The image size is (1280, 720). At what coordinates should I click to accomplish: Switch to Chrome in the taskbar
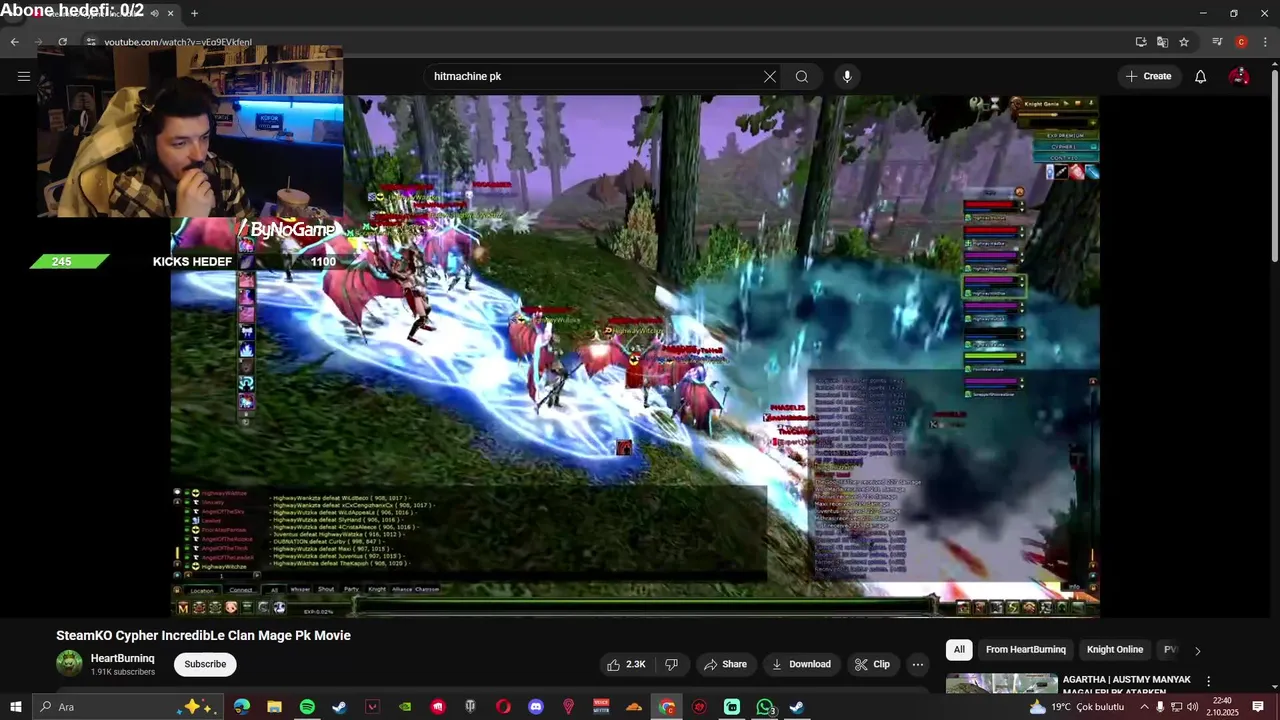pos(667,707)
